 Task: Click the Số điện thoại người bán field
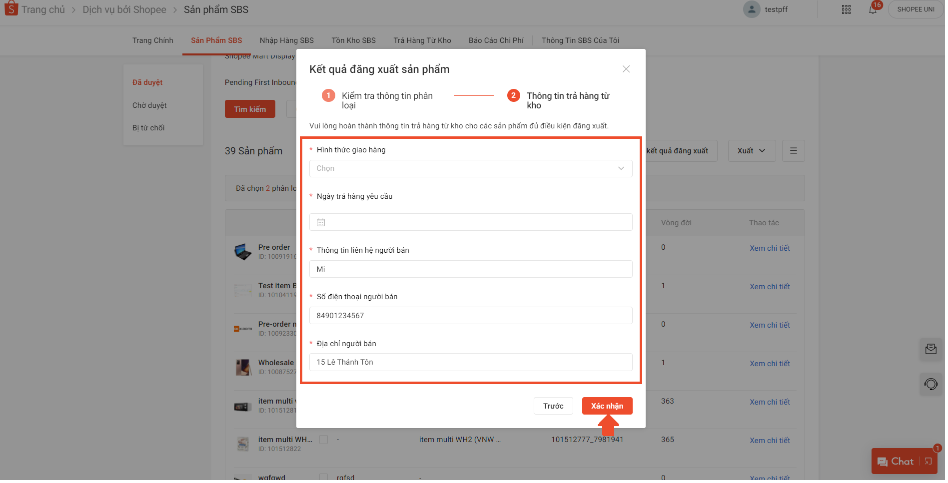point(470,316)
